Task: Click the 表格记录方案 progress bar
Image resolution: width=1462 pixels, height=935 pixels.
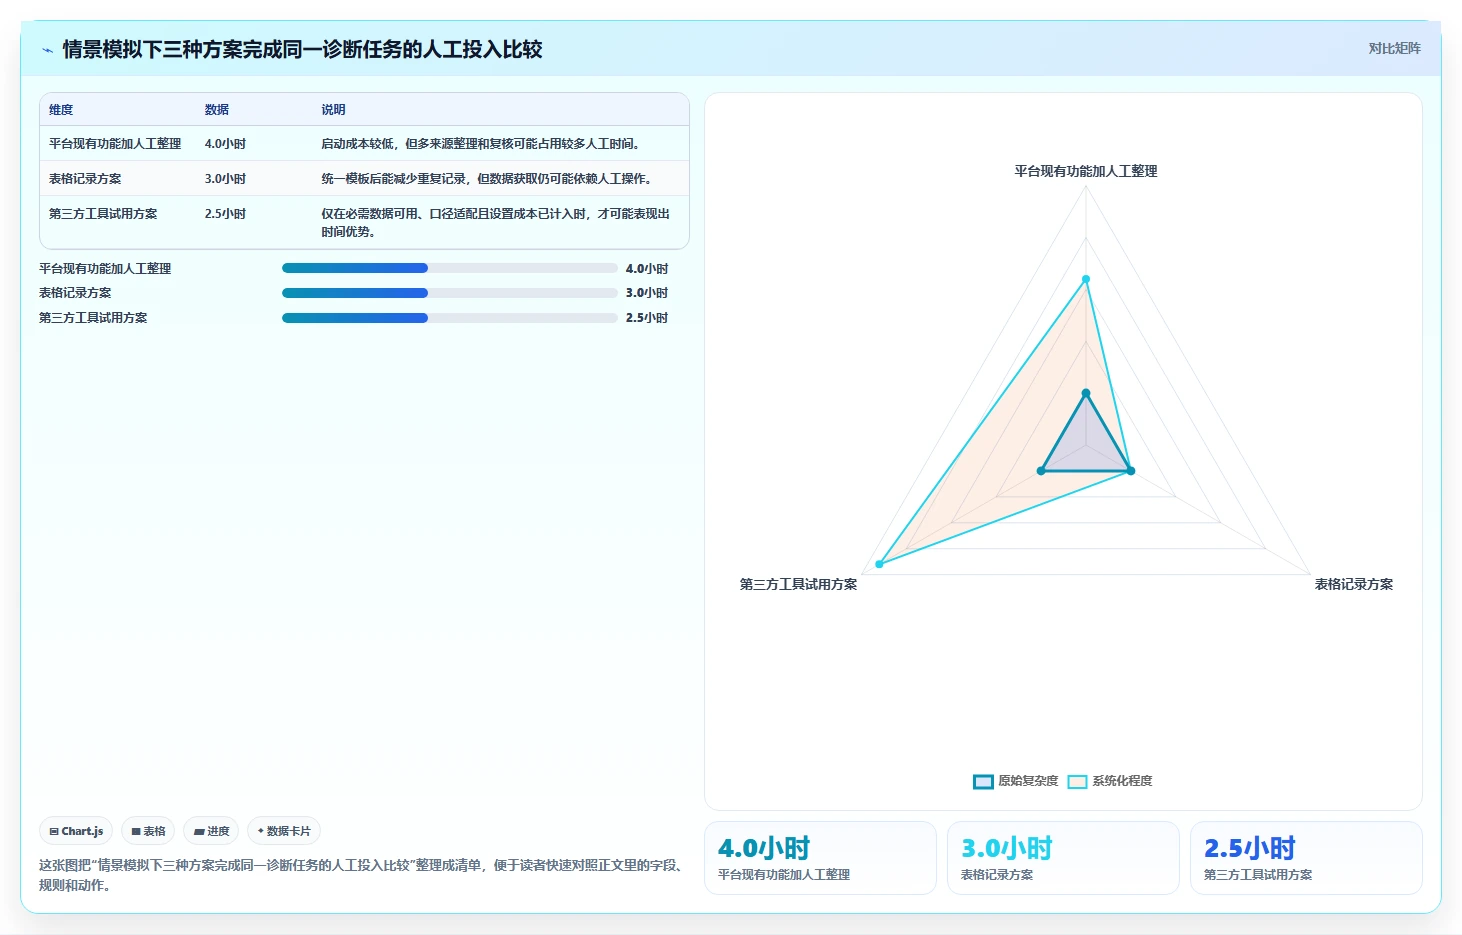Action: [x=449, y=293]
